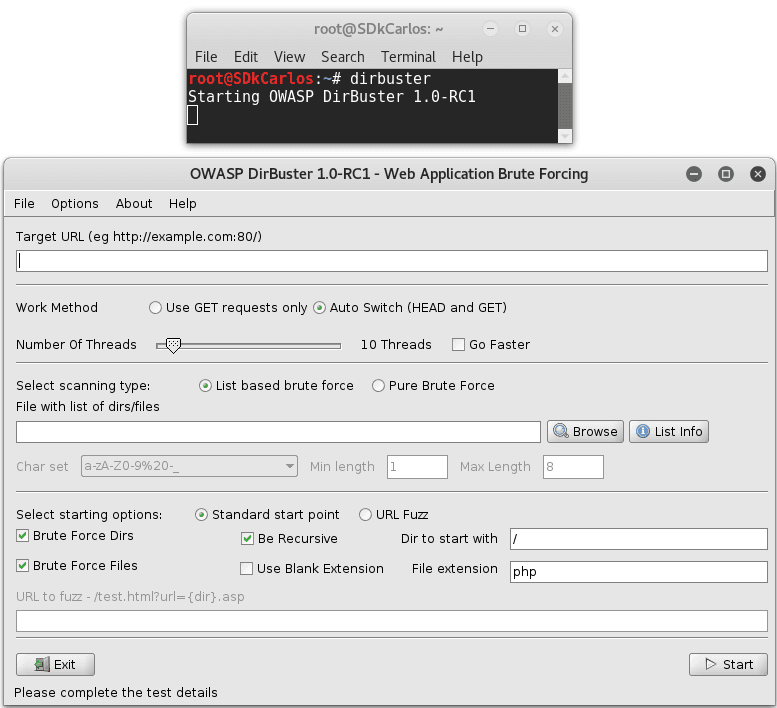777x708 pixels.
Task: Click the Browse button with magnifier icon
Action: (x=585, y=431)
